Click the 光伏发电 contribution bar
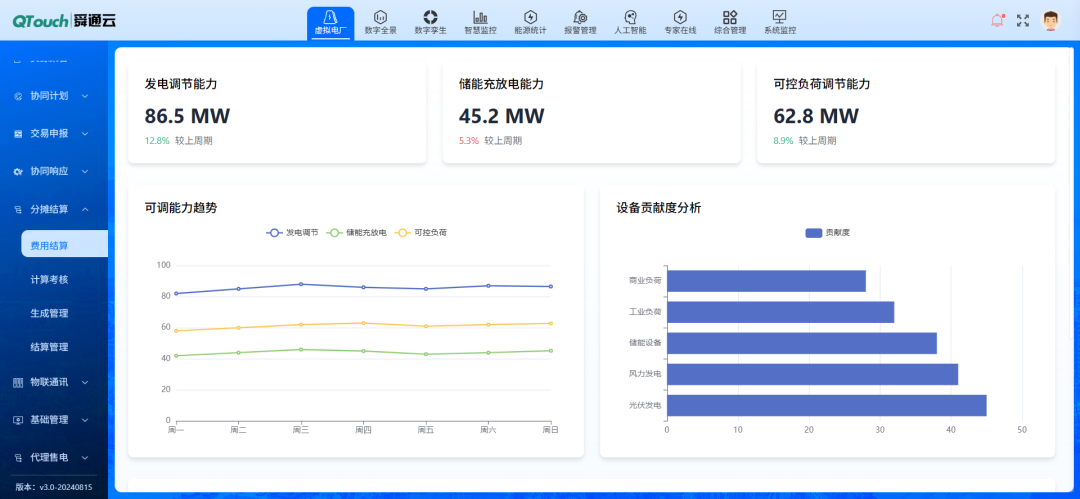Image resolution: width=1080 pixels, height=499 pixels. click(827, 405)
